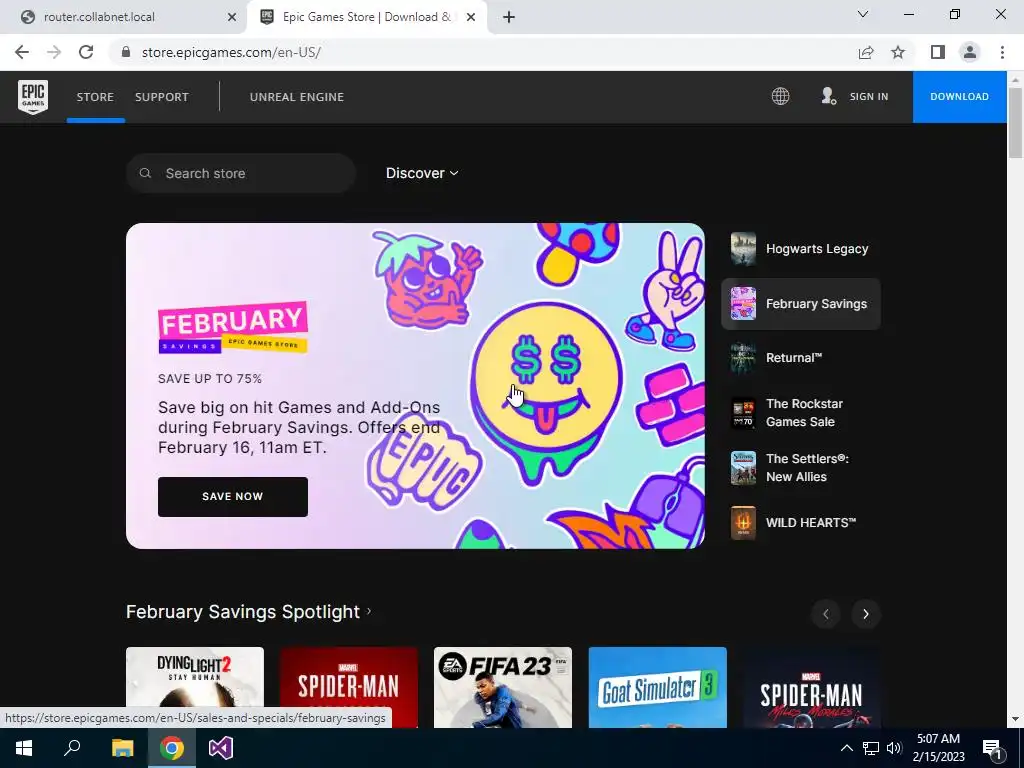The height and width of the screenshot is (768, 1024).
Task: Click the Epic Games logo
Action: click(33, 97)
